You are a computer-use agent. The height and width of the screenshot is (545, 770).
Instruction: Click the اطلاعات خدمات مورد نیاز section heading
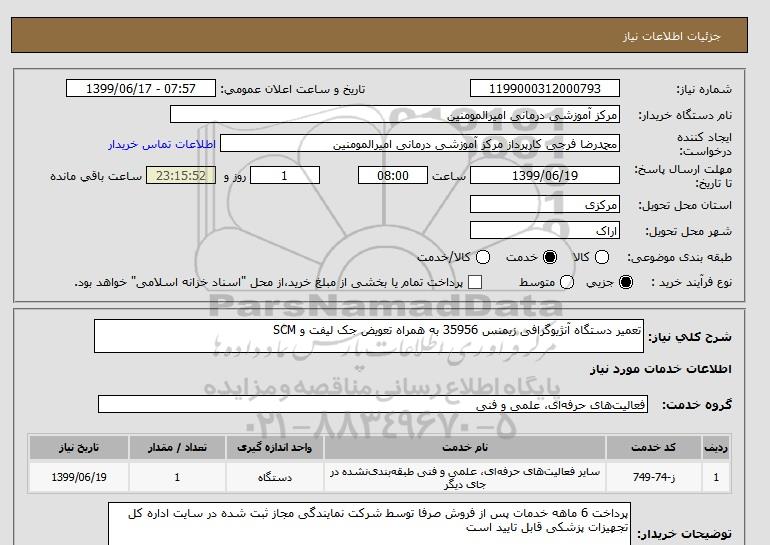pyautogui.click(x=660, y=369)
